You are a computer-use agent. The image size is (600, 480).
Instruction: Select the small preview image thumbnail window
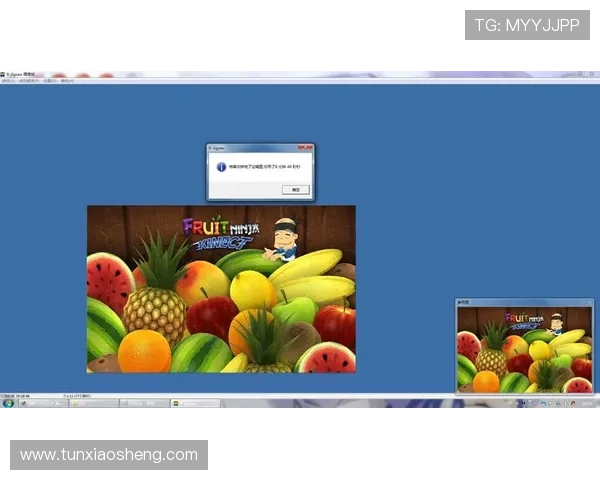pyautogui.click(x=524, y=348)
